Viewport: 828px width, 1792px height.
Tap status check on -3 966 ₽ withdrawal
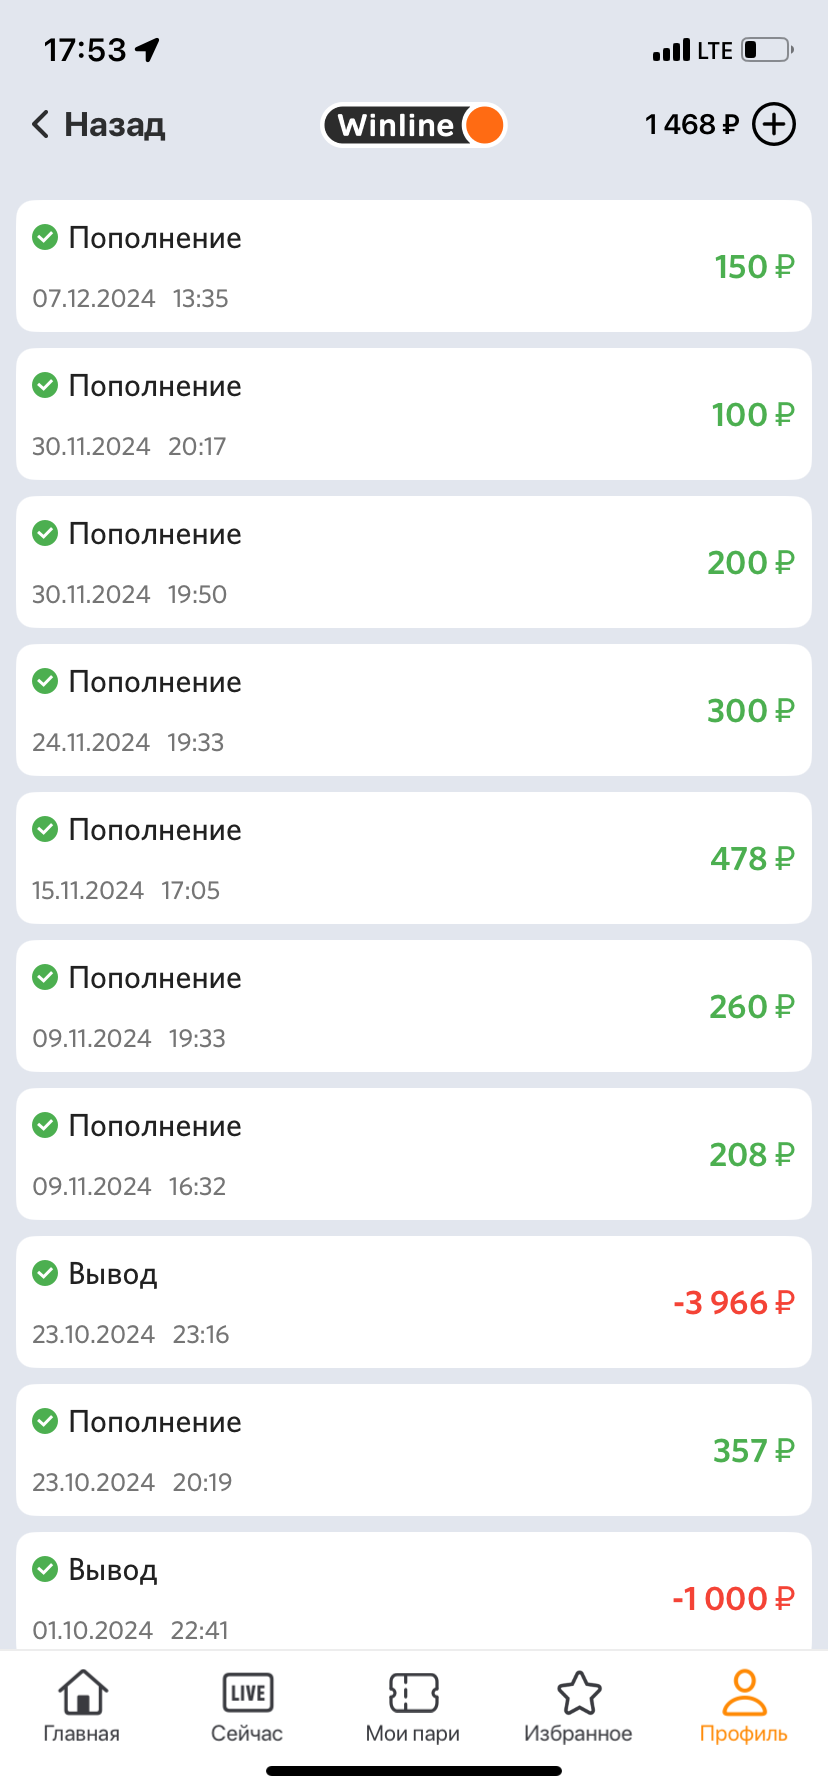point(45,1274)
